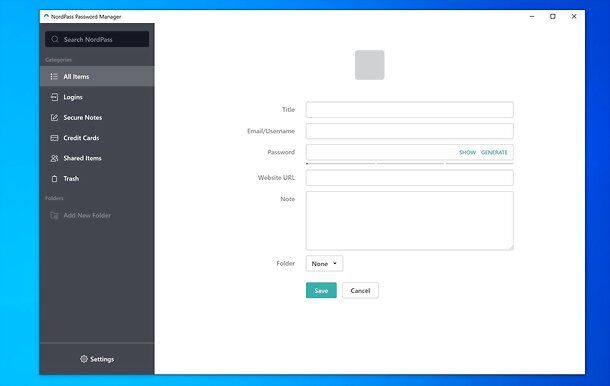This screenshot has height=386, width=610.
Task: Click the gray item image placeholder
Action: pos(370,65)
